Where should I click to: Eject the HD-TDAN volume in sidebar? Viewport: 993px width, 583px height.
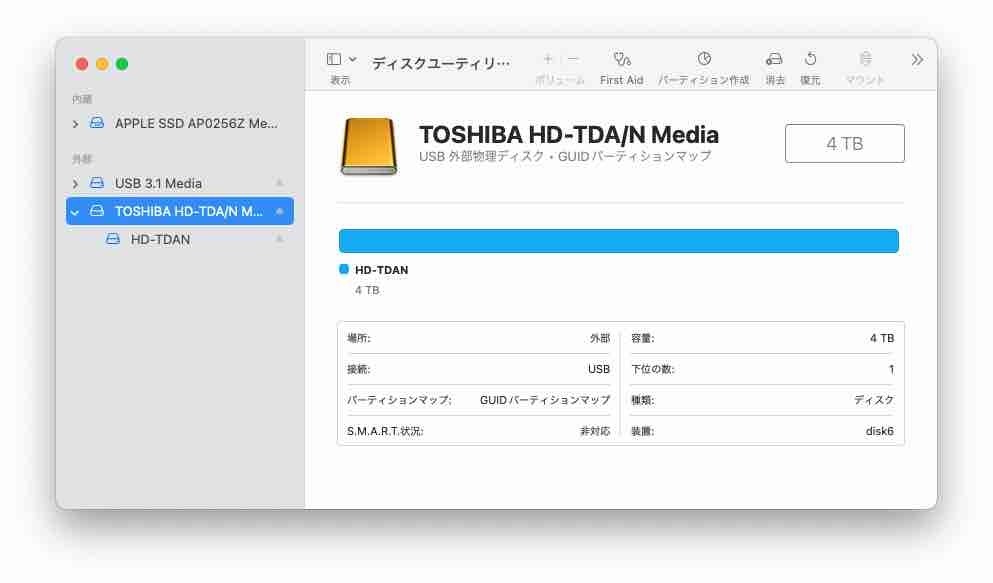coord(279,239)
